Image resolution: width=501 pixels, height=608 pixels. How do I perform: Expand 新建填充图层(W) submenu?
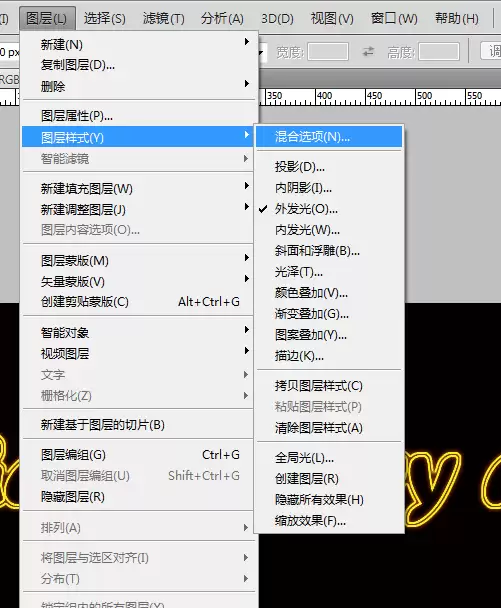click(138, 188)
